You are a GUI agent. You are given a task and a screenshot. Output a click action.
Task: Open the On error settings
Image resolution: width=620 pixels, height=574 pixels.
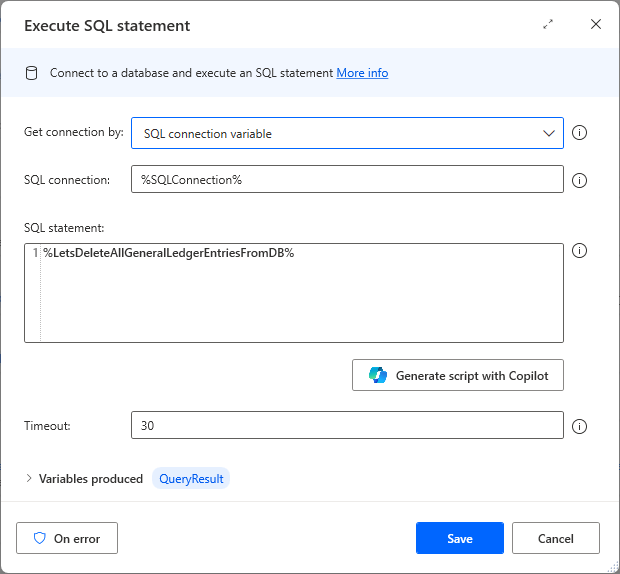pyautogui.click(x=67, y=538)
